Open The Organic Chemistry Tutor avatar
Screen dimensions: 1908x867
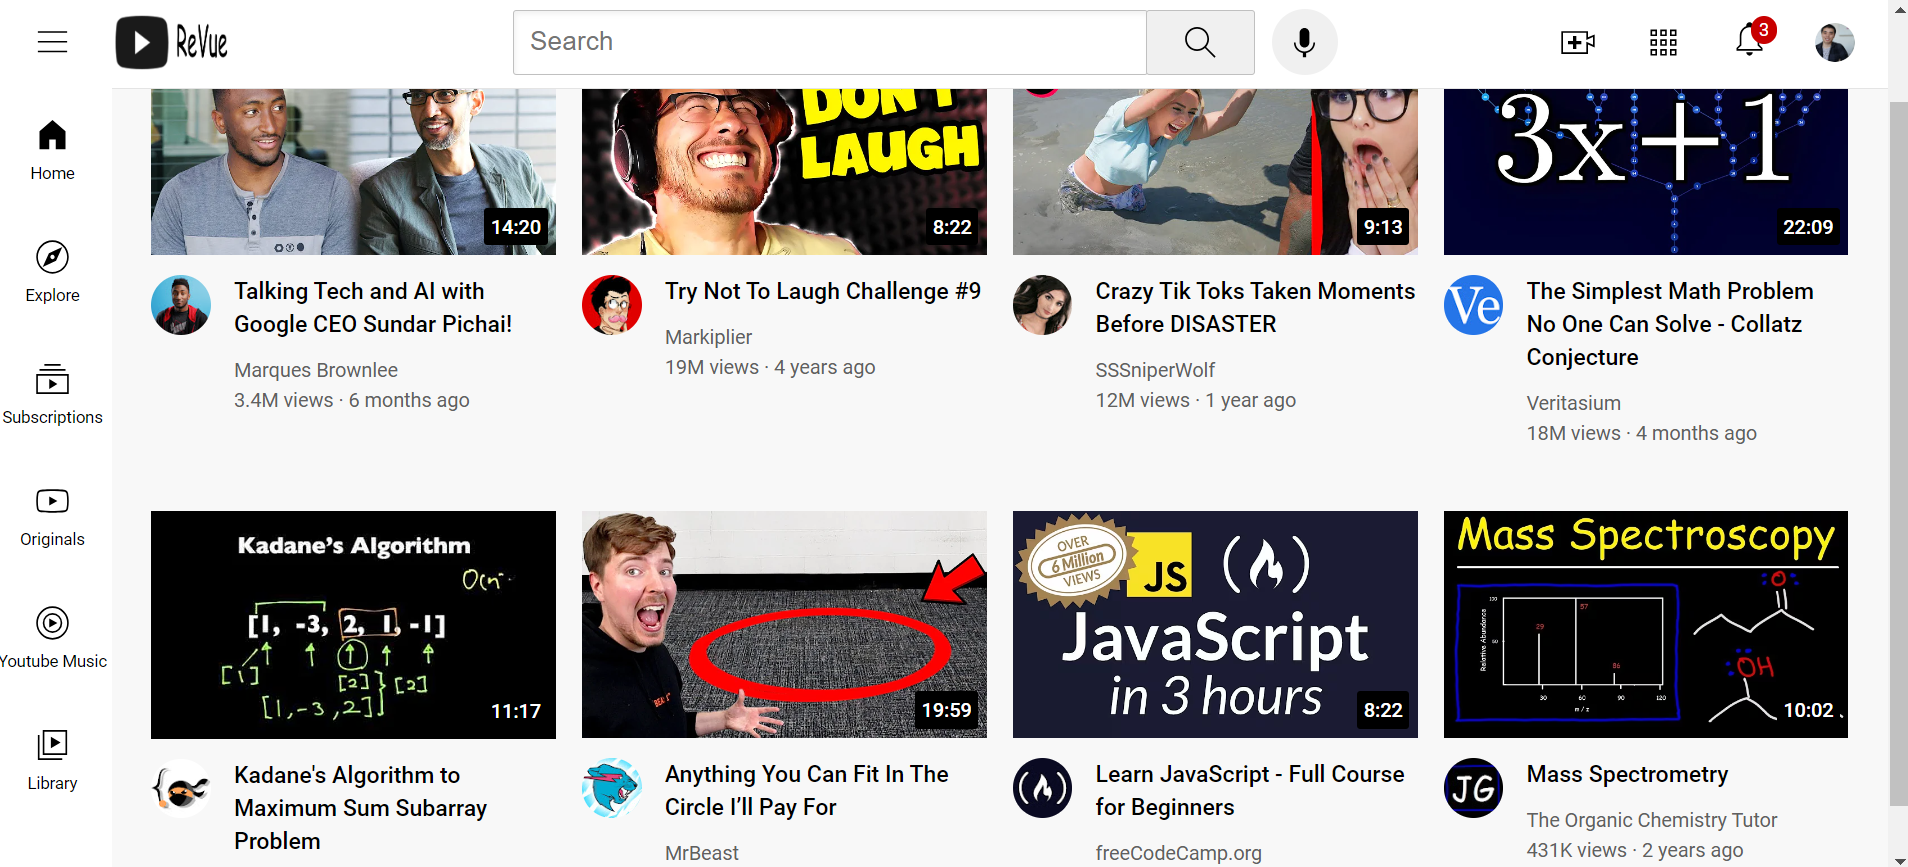point(1474,788)
